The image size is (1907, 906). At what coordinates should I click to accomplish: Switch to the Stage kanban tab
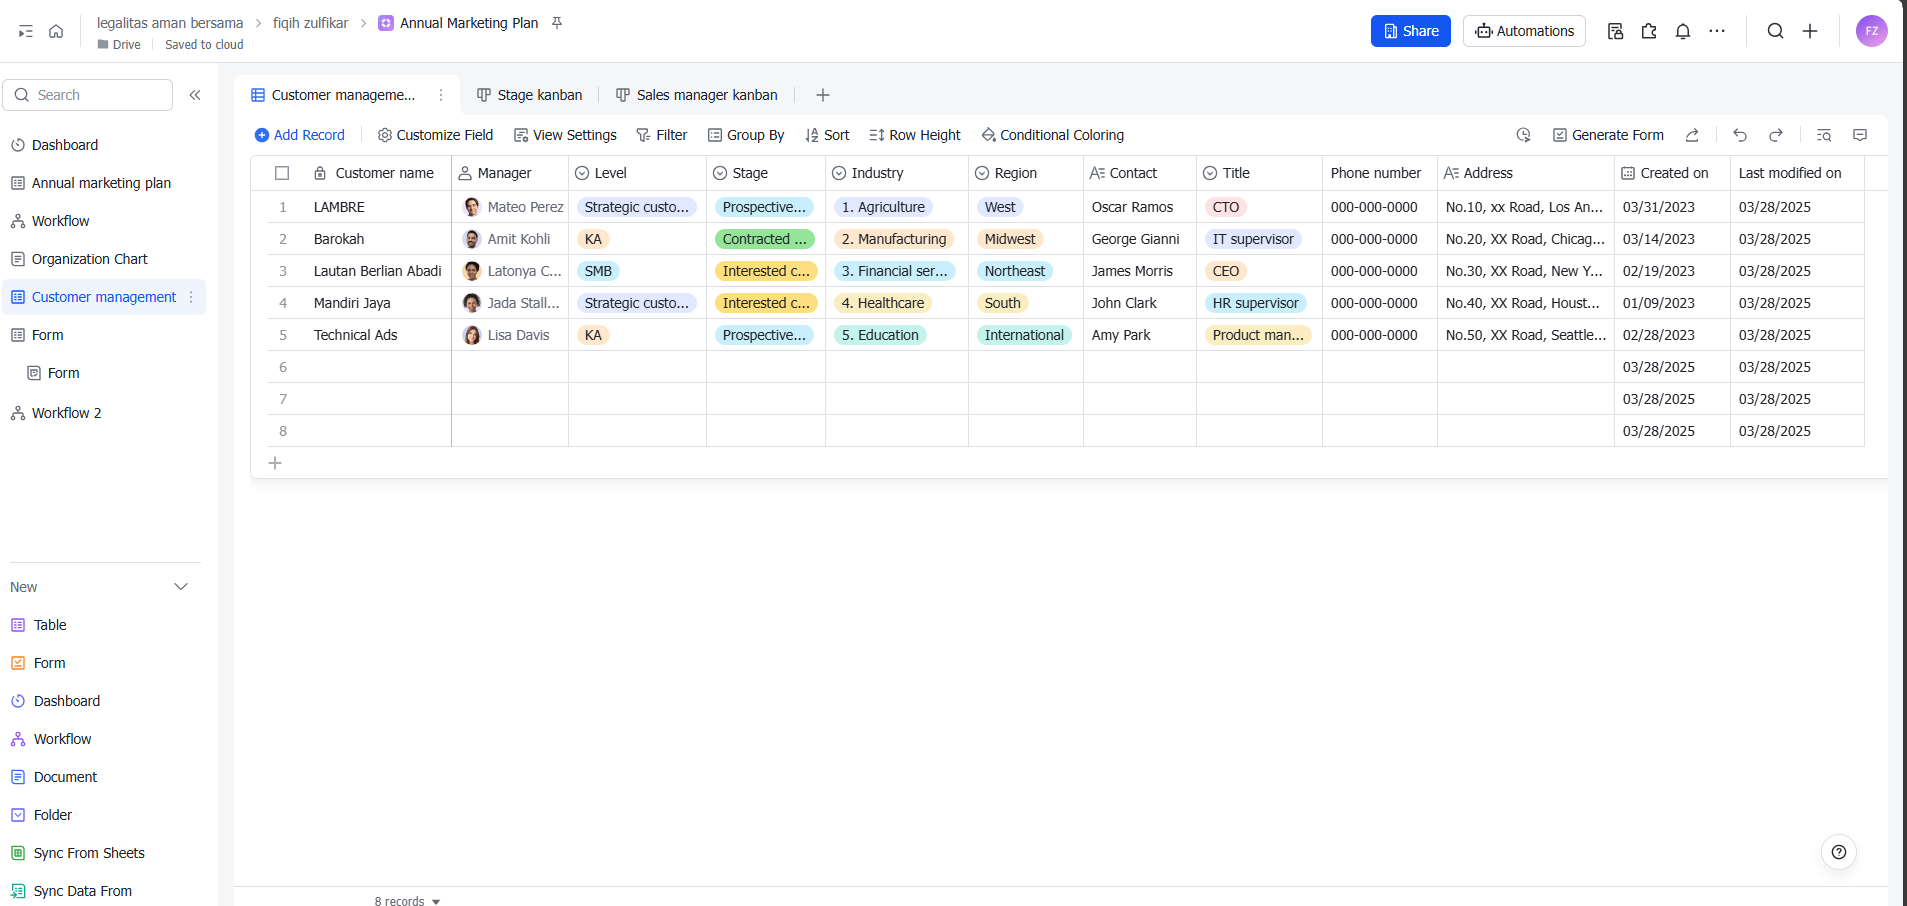(x=529, y=95)
